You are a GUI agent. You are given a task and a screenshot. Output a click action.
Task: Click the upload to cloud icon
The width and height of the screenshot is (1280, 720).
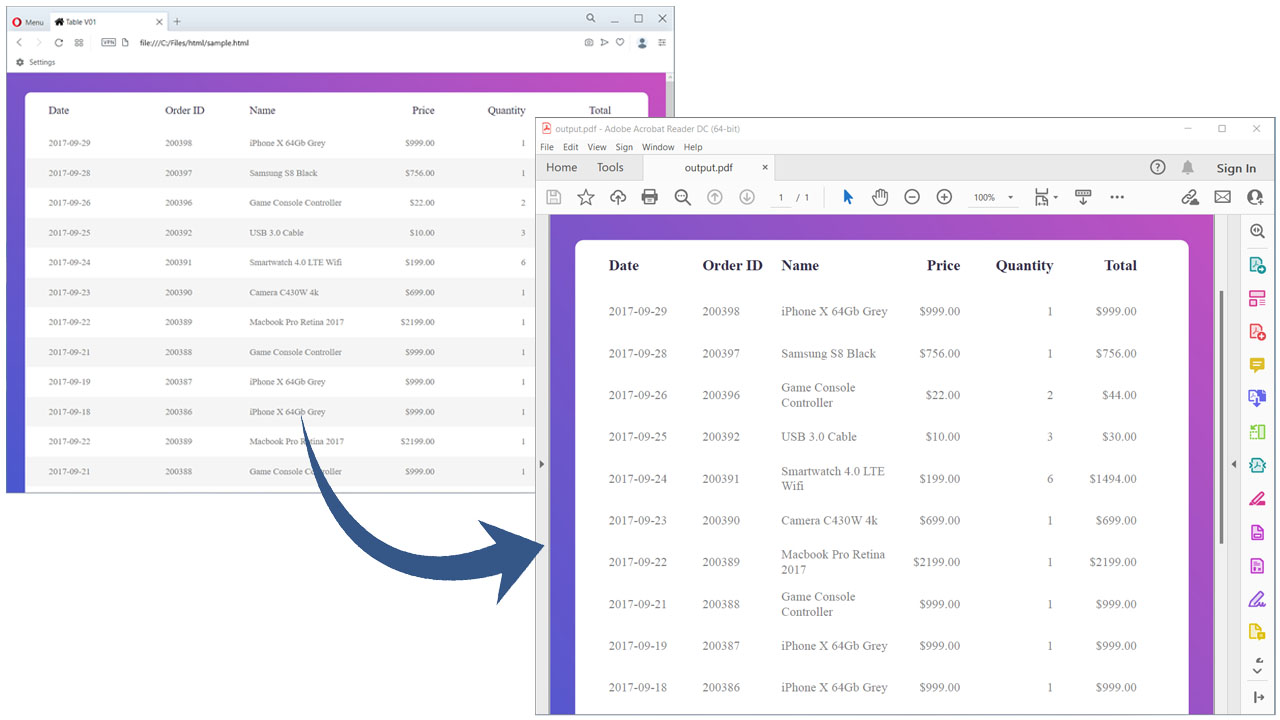point(618,197)
